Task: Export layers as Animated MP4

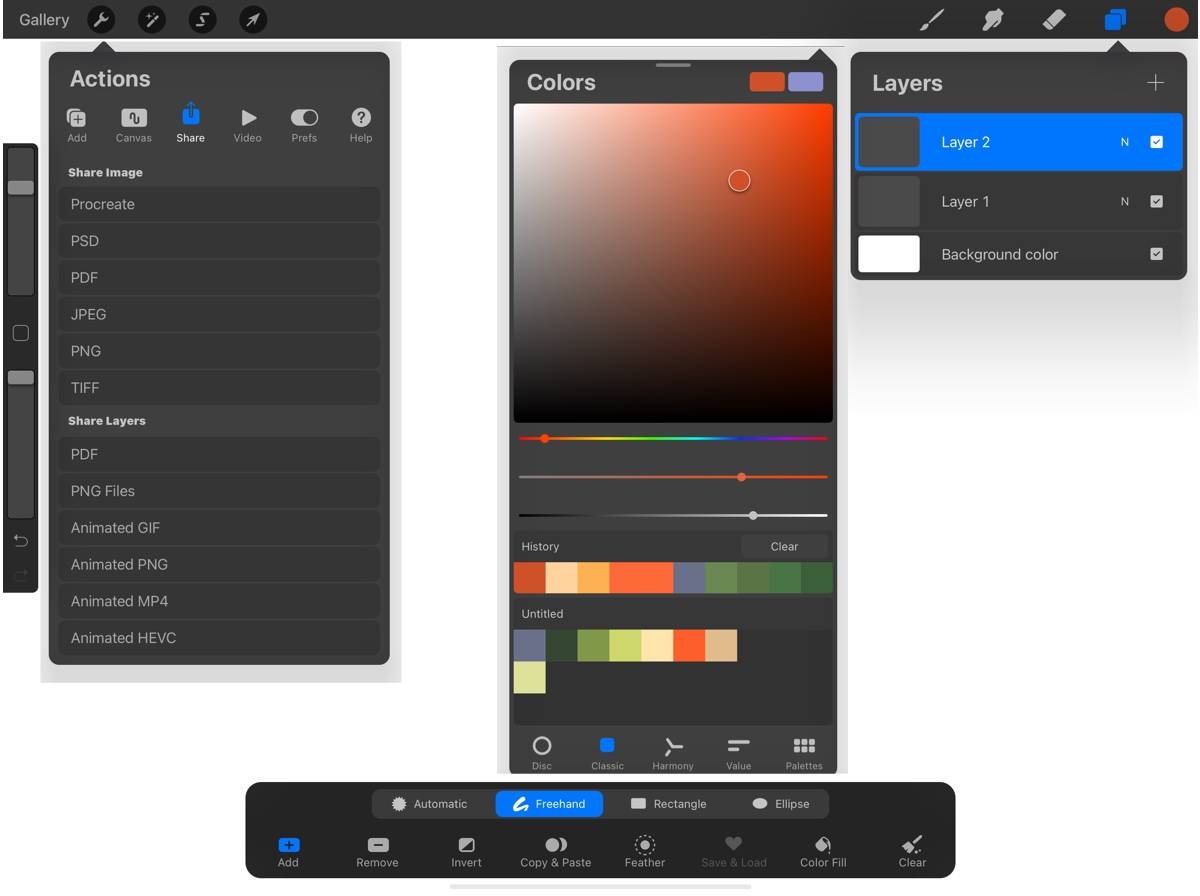Action: (x=219, y=601)
